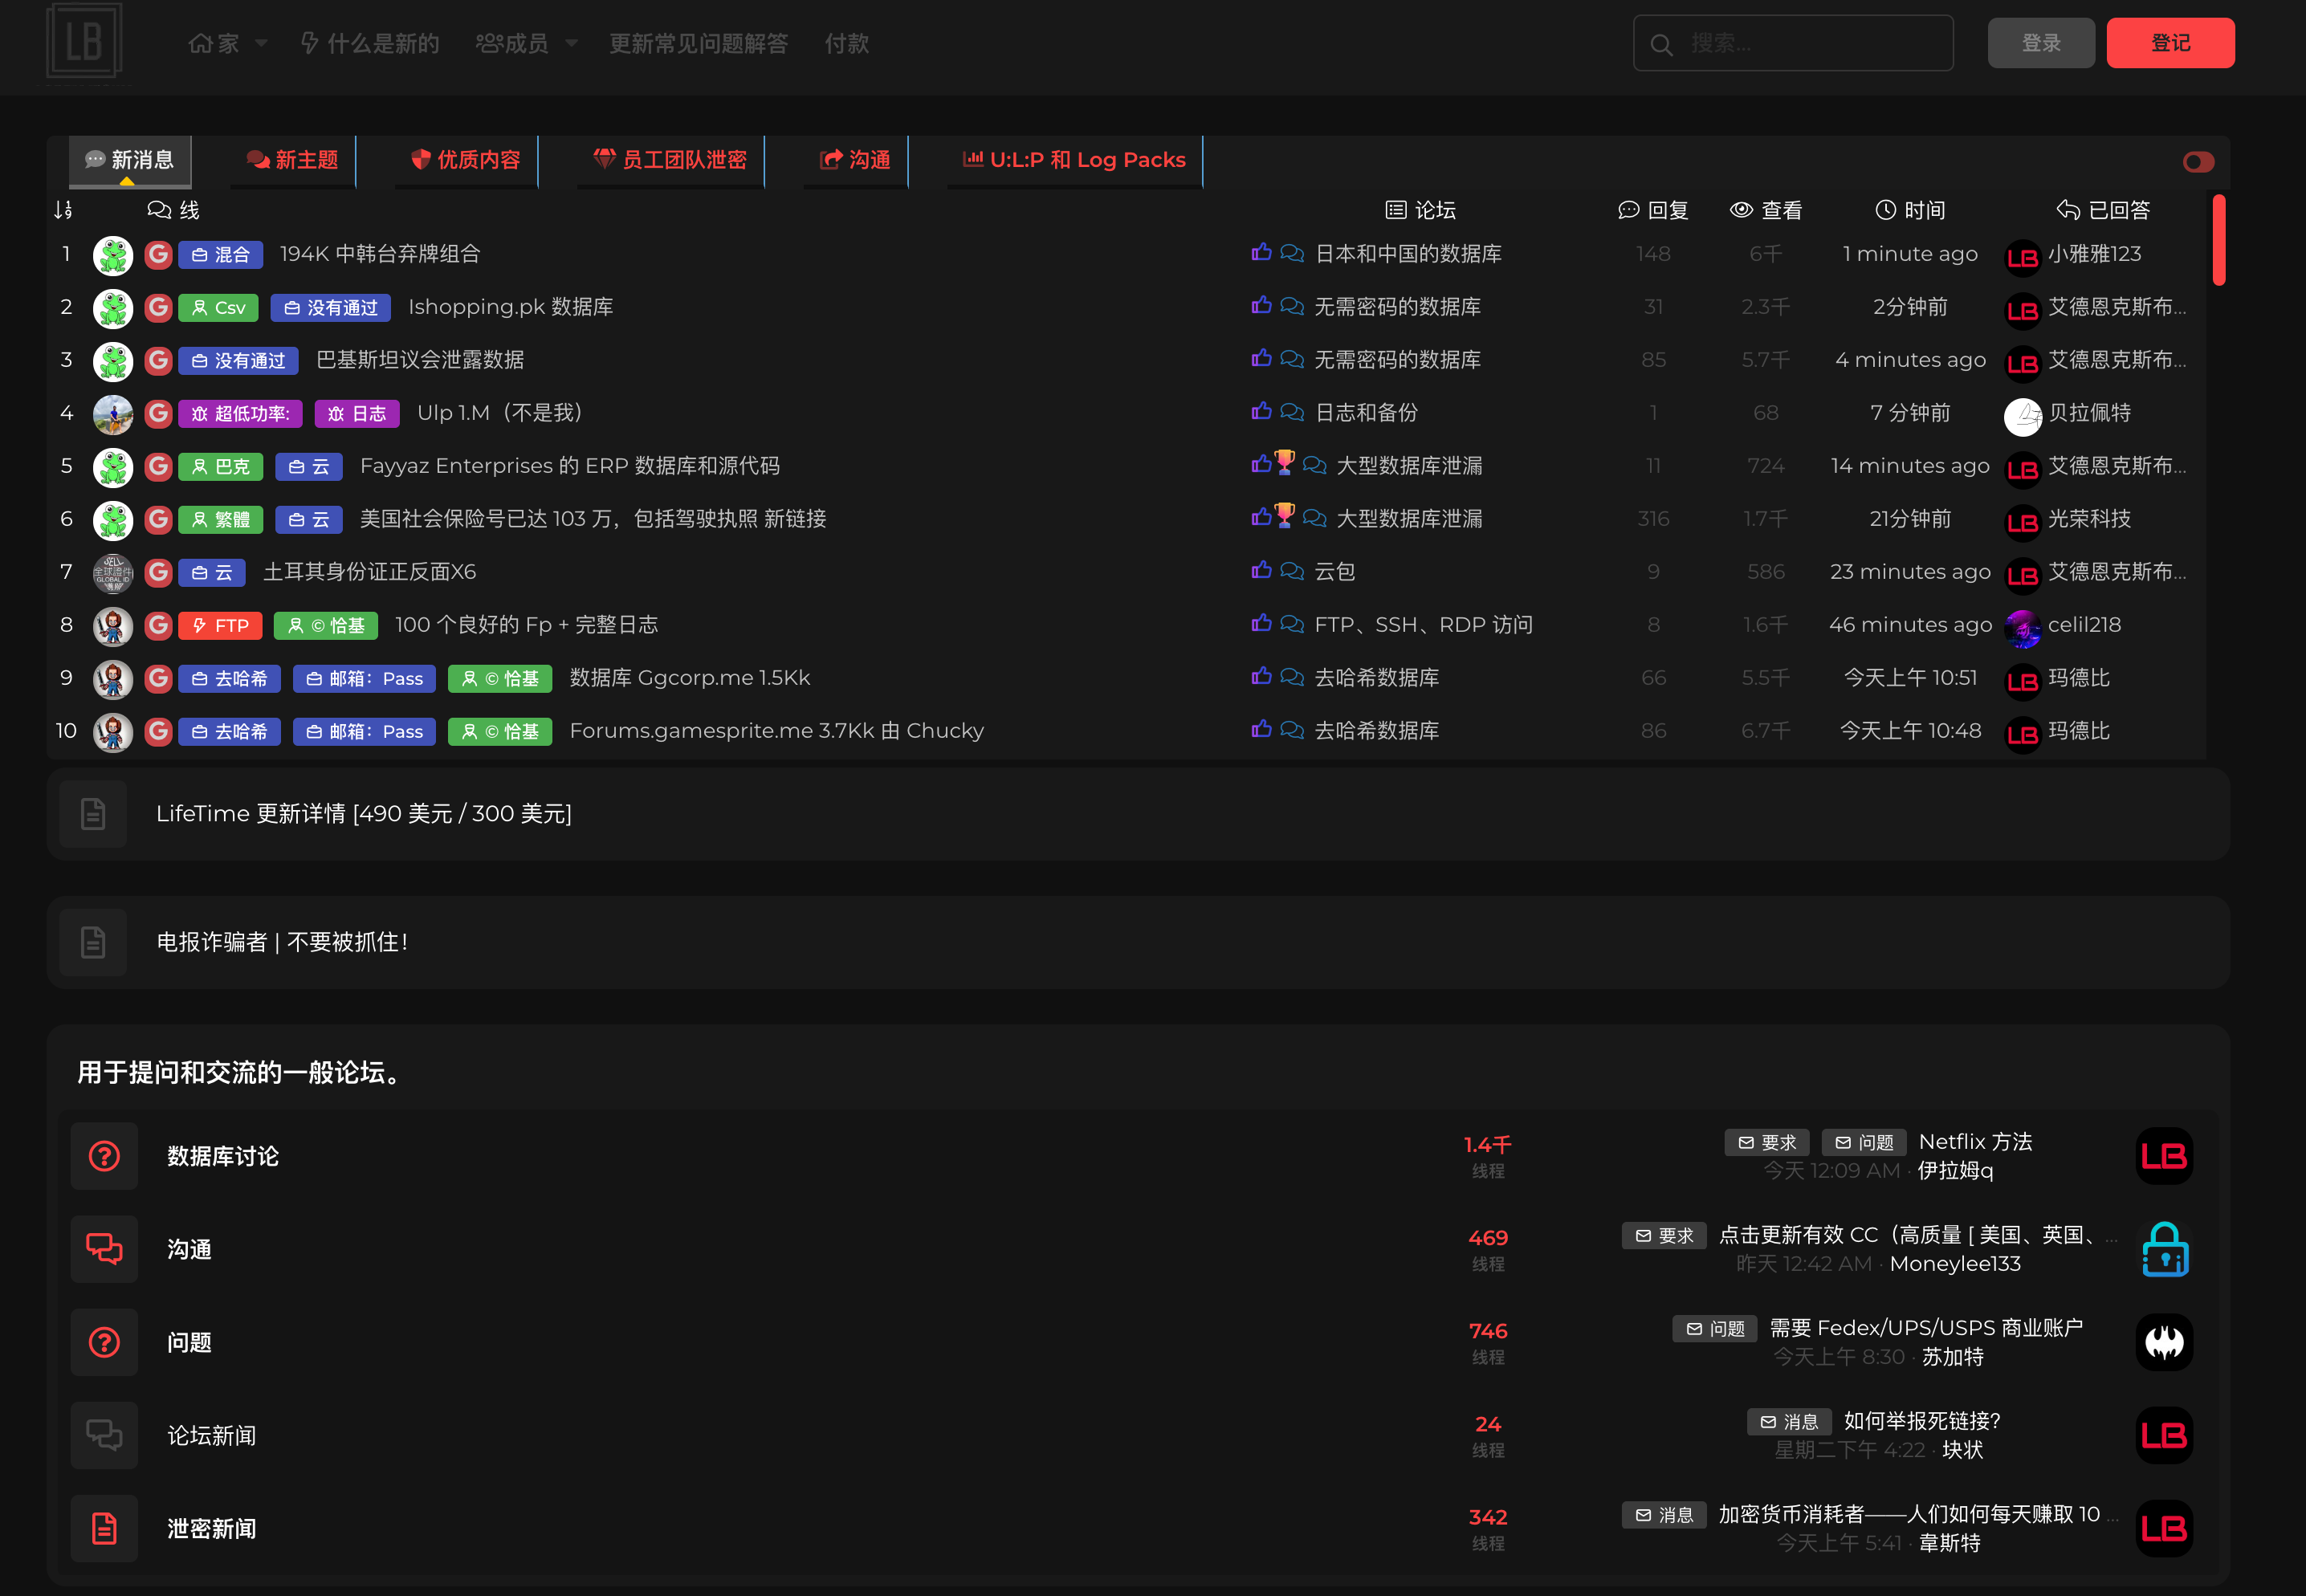This screenshot has width=2306, height=1596.
Task: Click padlock avatar beside Moneylee133 post
Action: coord(2165,1249)
